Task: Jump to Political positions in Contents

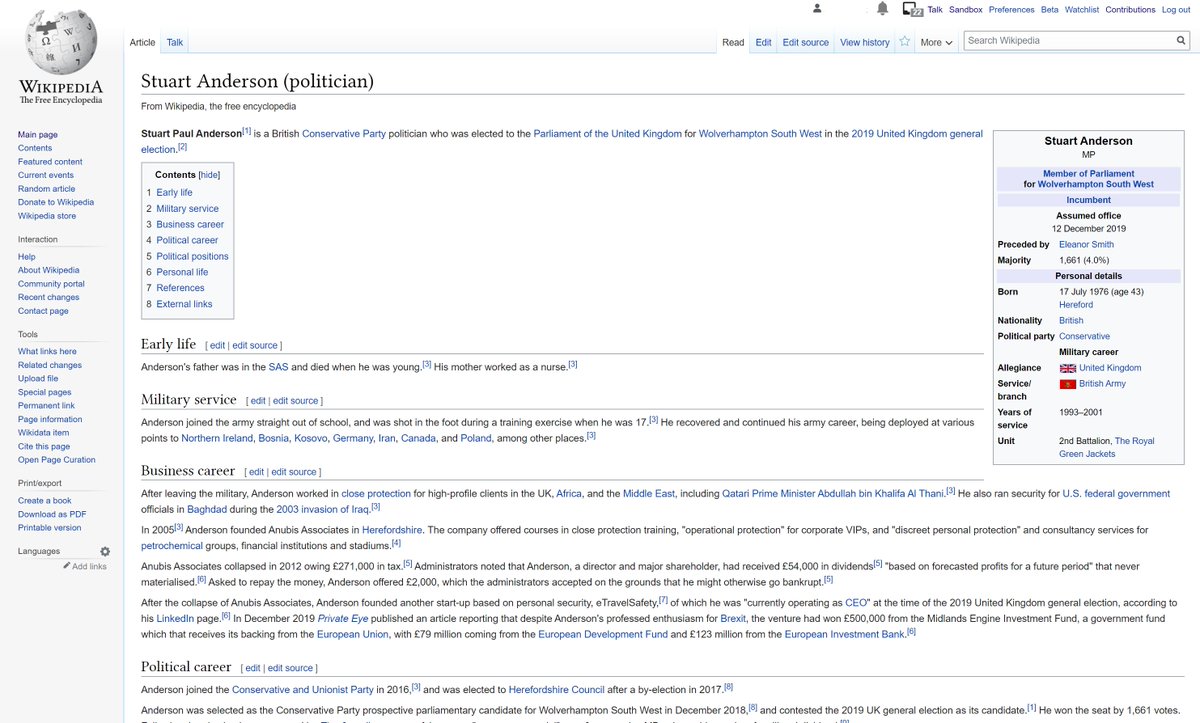Action: point(192,256)
